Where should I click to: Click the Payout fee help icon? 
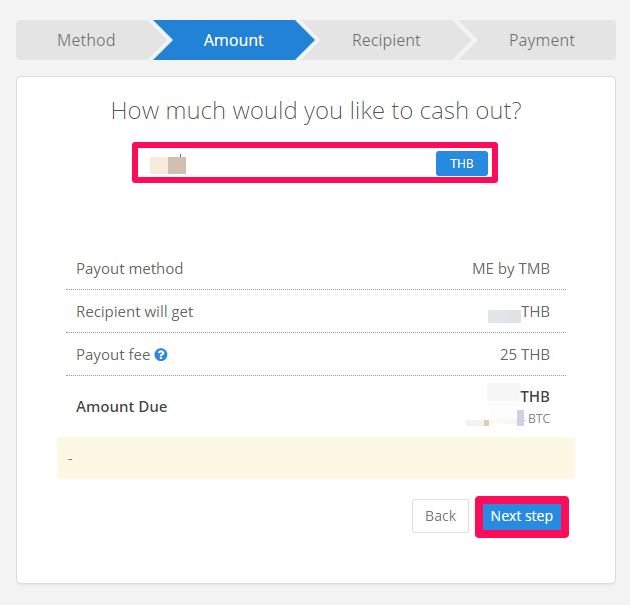pos(161,355)
